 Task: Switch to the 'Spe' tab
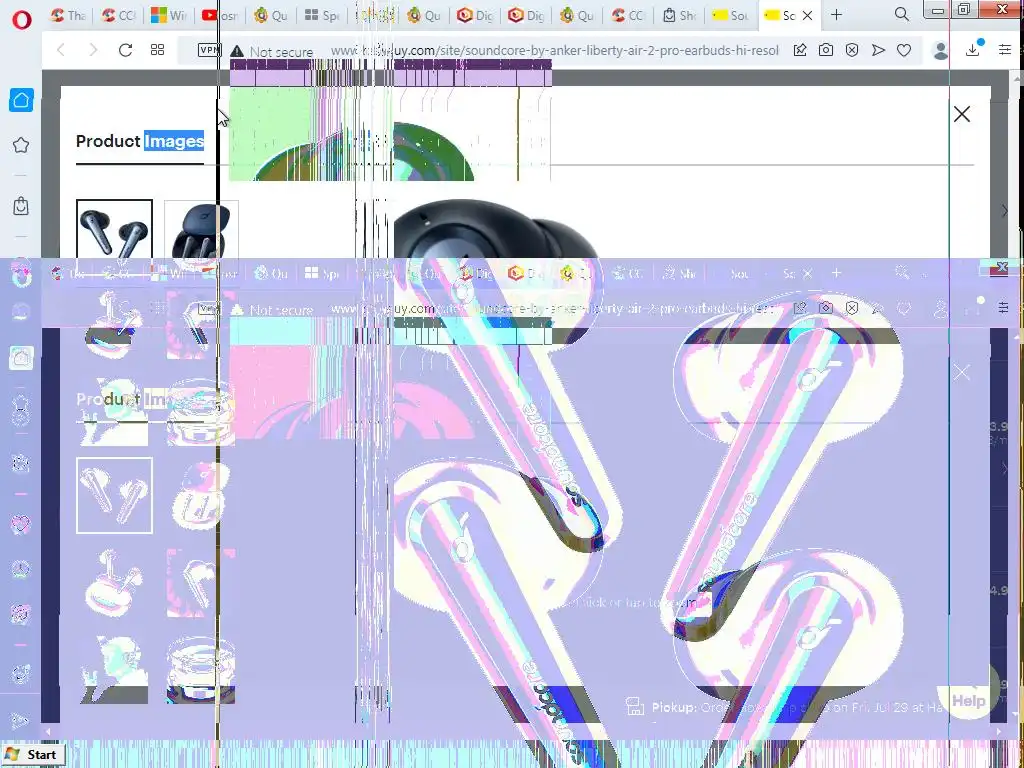point(321,15)
